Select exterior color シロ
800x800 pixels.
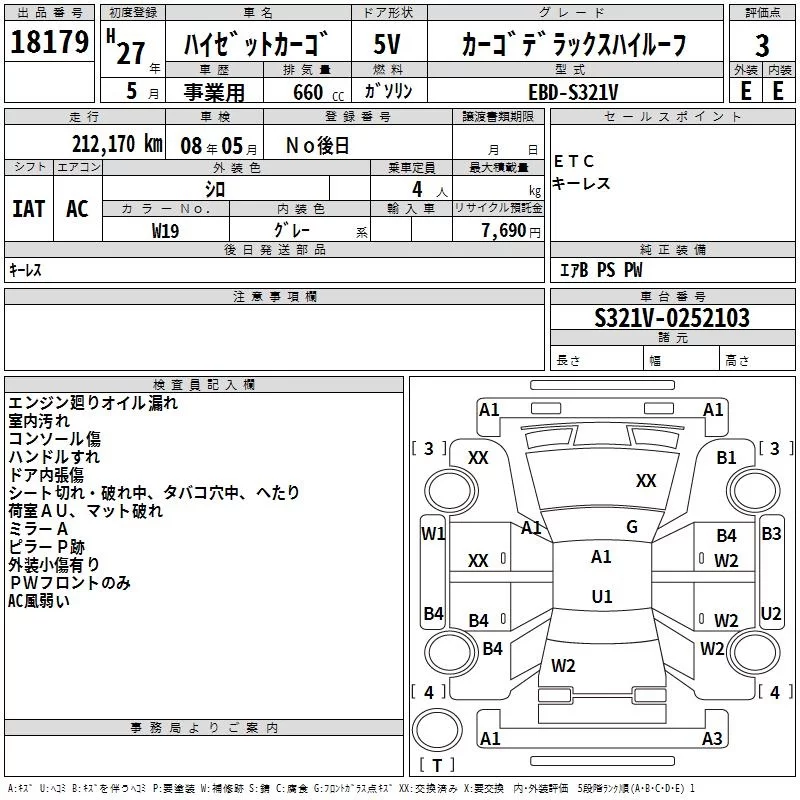[215, 189]
